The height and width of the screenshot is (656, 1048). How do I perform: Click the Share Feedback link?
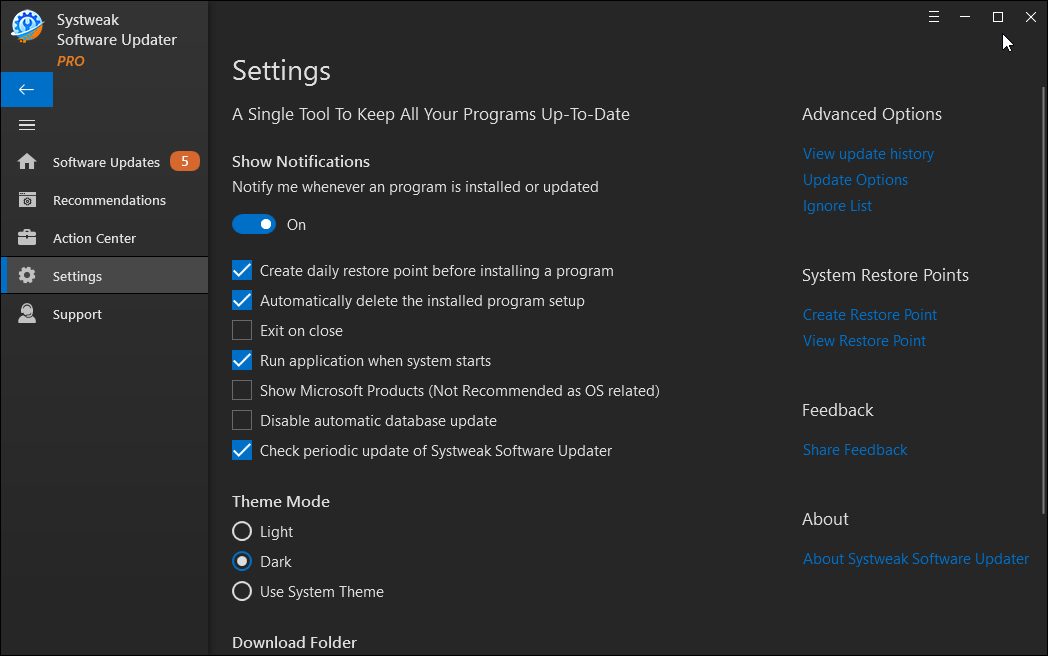(855, 450)
